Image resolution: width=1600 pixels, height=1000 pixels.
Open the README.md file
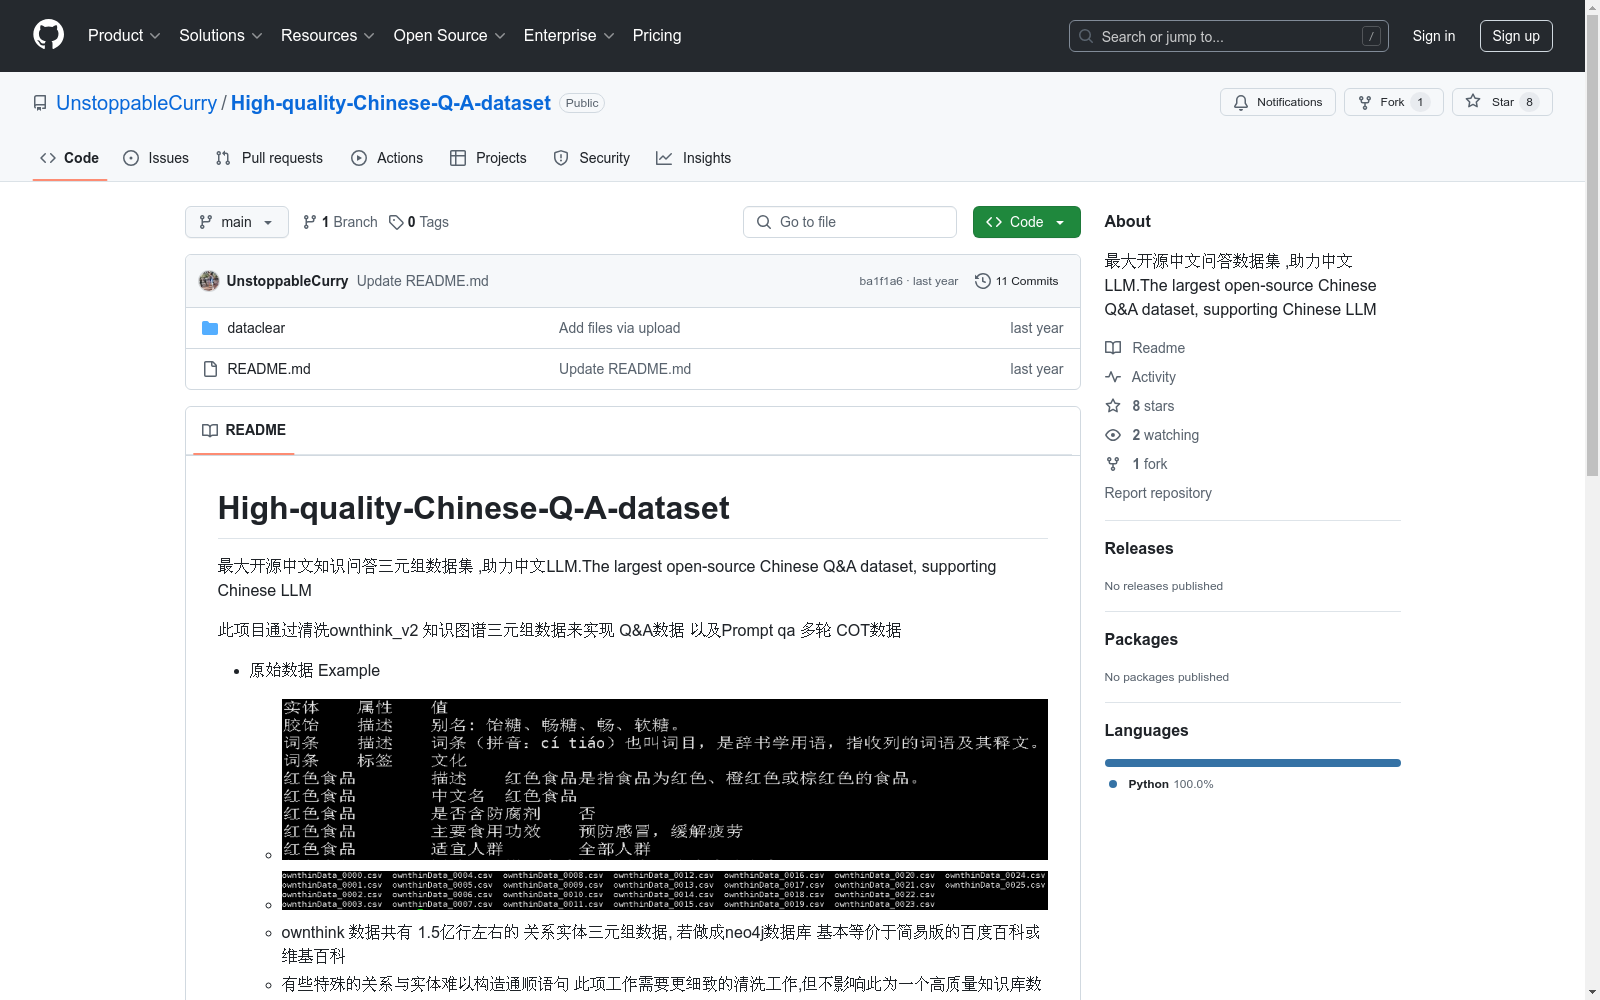[269, 369]
